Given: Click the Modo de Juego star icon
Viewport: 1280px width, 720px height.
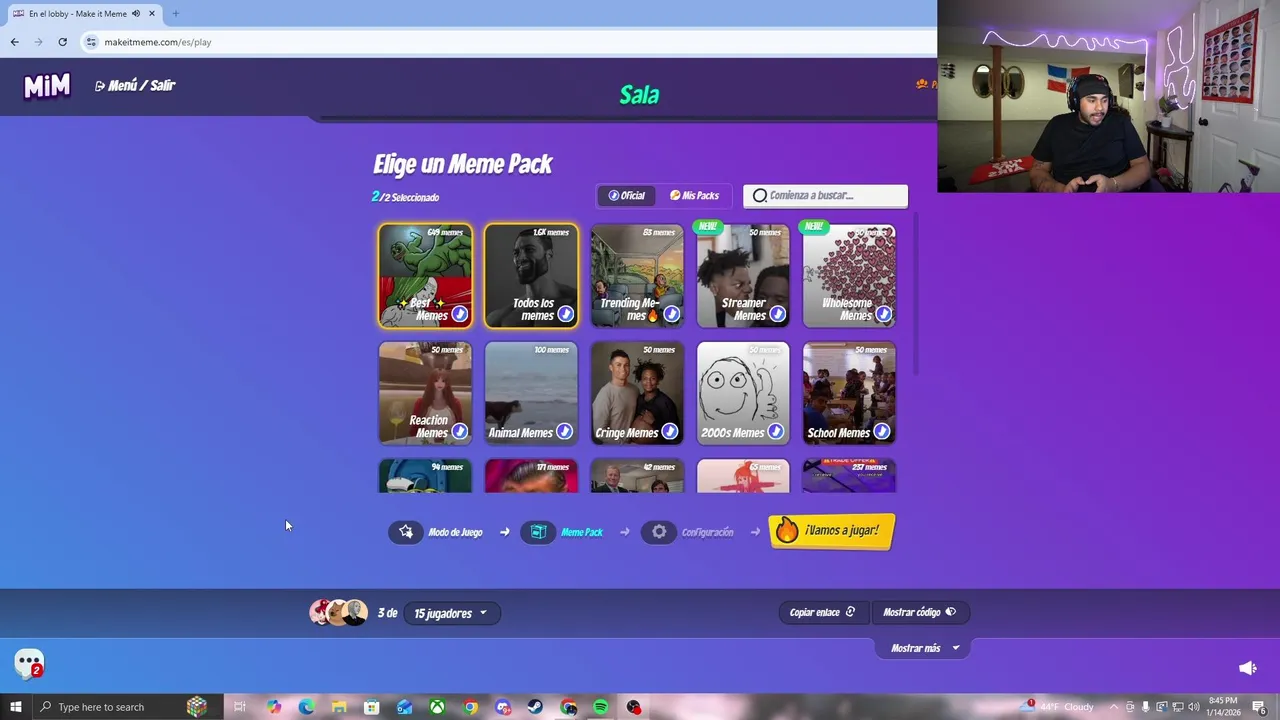Looking at the screenshot, I should click(406, 532).
